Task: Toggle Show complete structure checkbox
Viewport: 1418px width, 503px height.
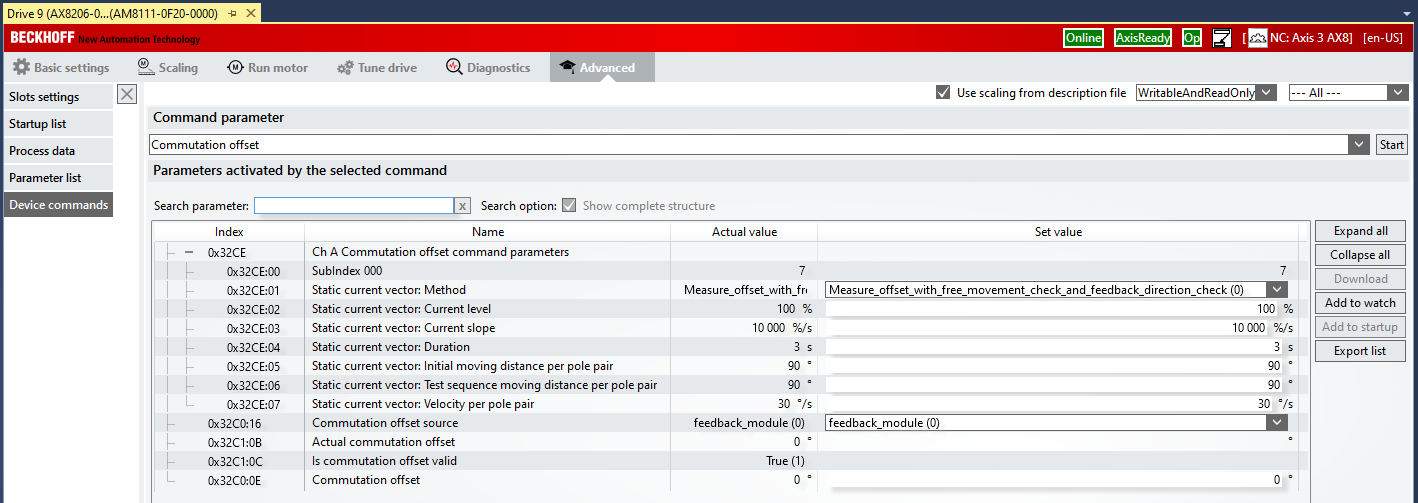Action: coord(569,205)
